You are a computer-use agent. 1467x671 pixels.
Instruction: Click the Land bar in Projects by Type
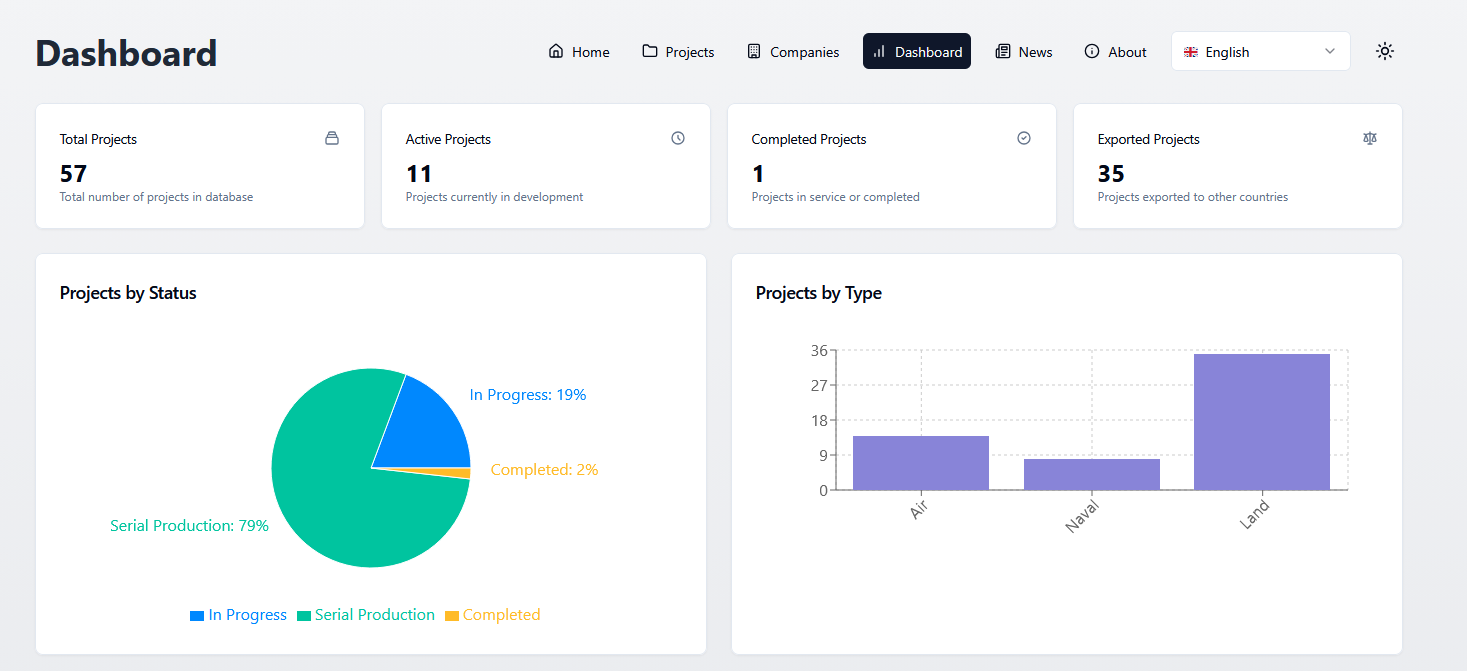[x=1262, y=422]
